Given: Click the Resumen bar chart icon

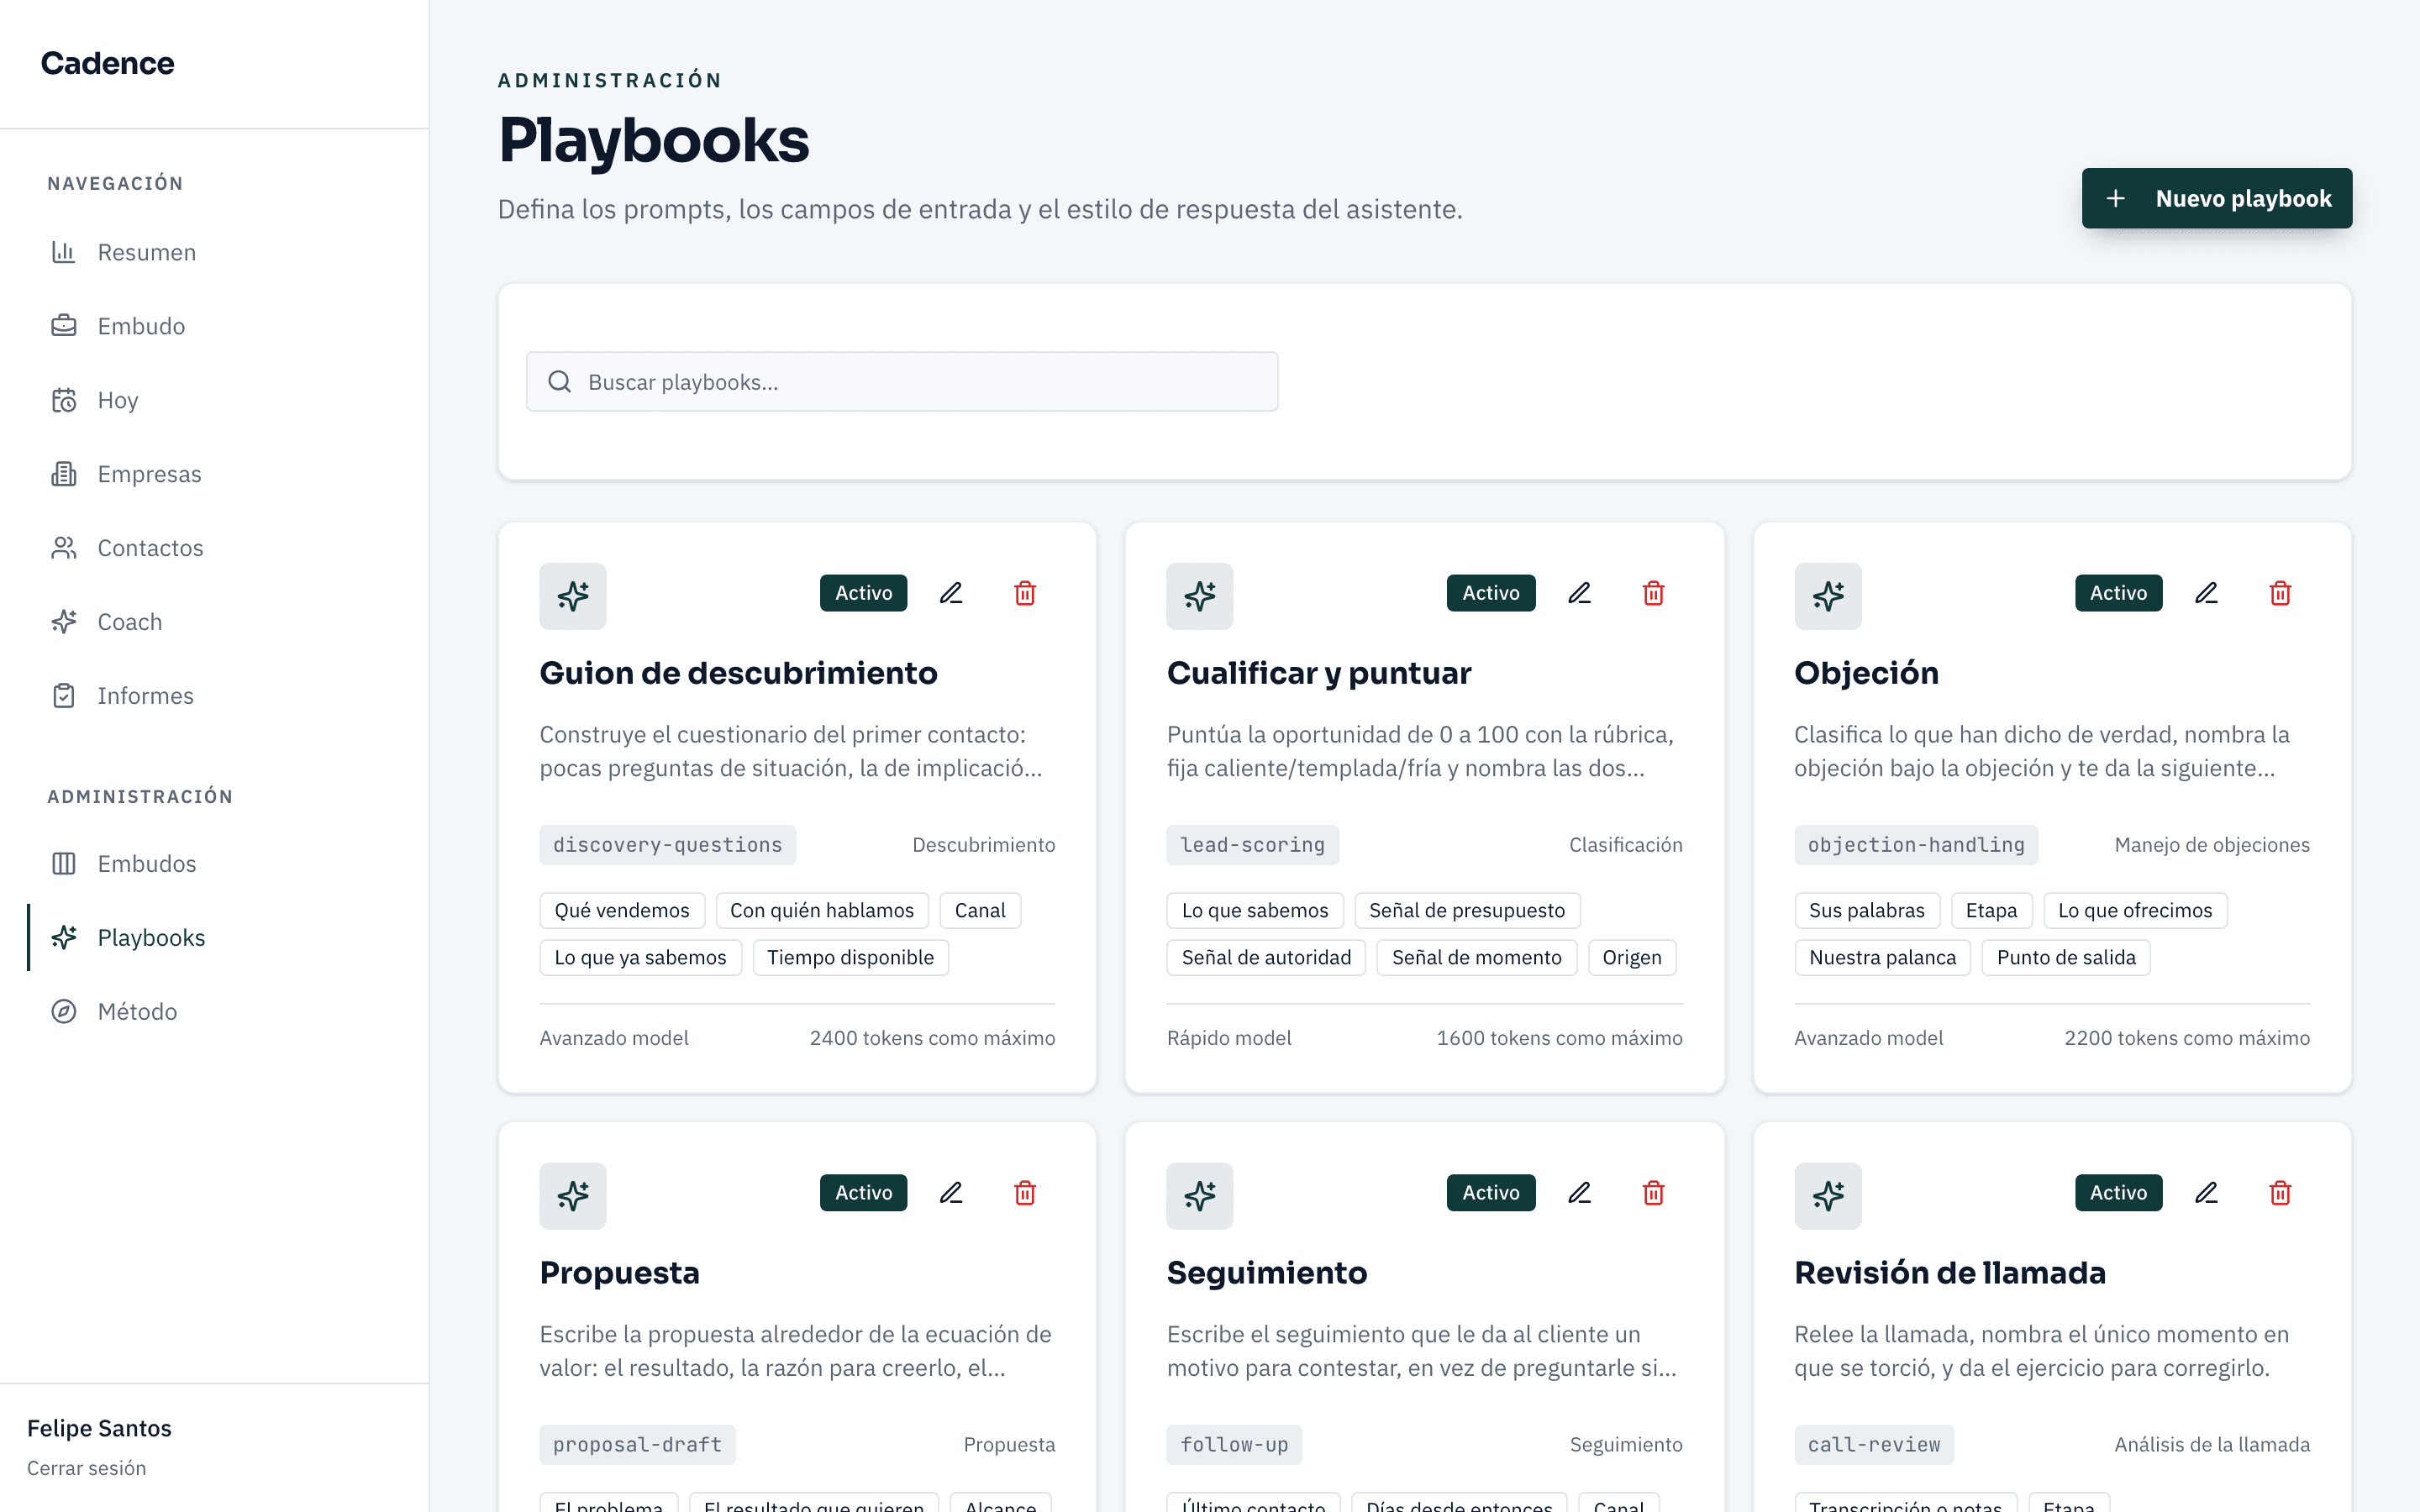Looking at the screenshot, I should tap(64, 252).
